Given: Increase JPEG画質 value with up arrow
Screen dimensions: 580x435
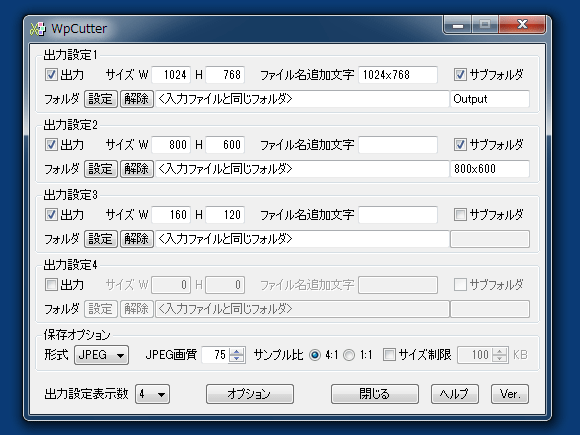Looking at the screenshot, I should click(237, 351).
